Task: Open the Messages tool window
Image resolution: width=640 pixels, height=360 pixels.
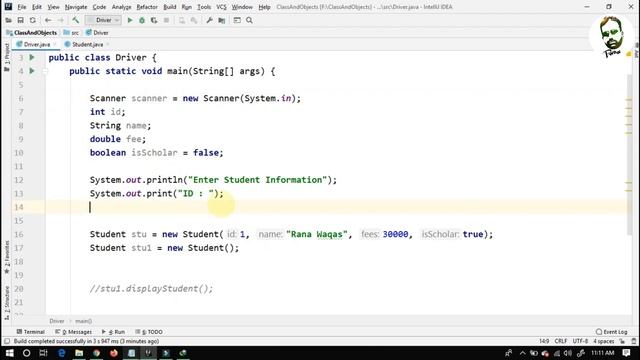Action: point(73,332)
